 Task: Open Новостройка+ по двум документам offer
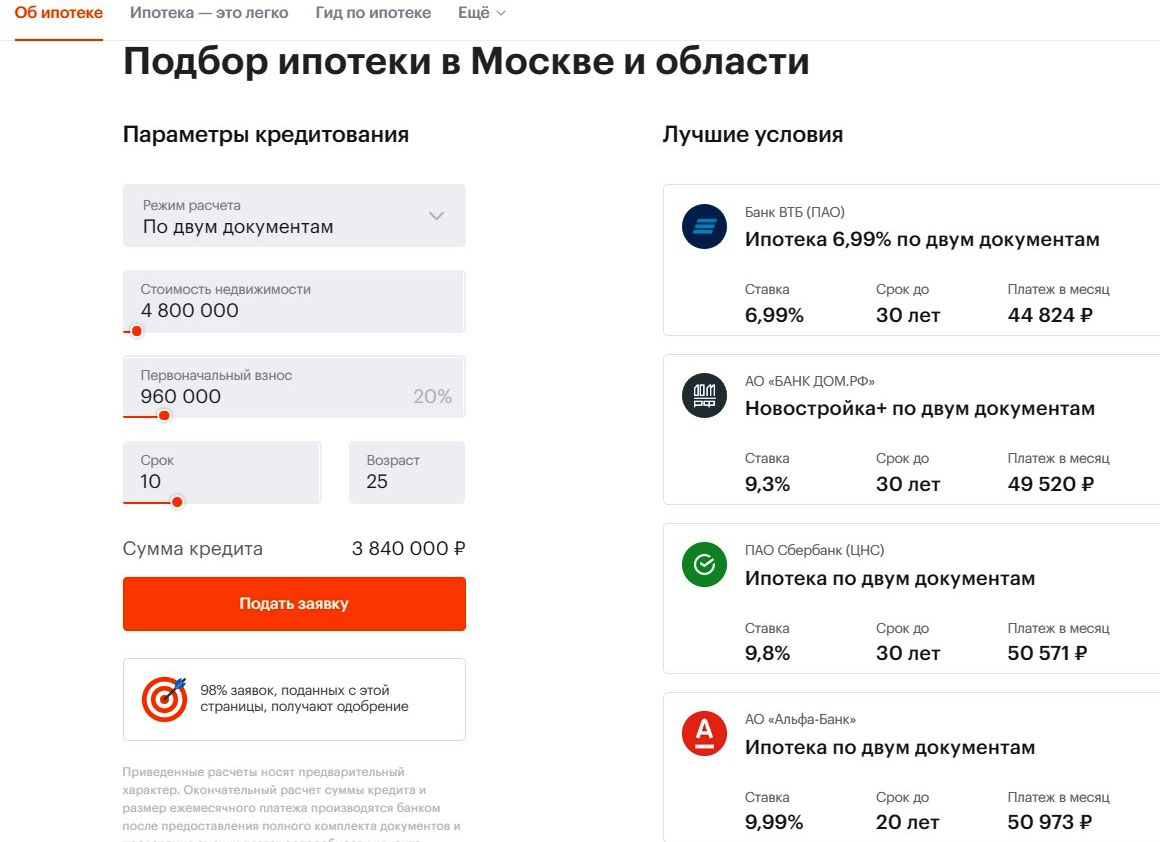[x=920, y=408]
